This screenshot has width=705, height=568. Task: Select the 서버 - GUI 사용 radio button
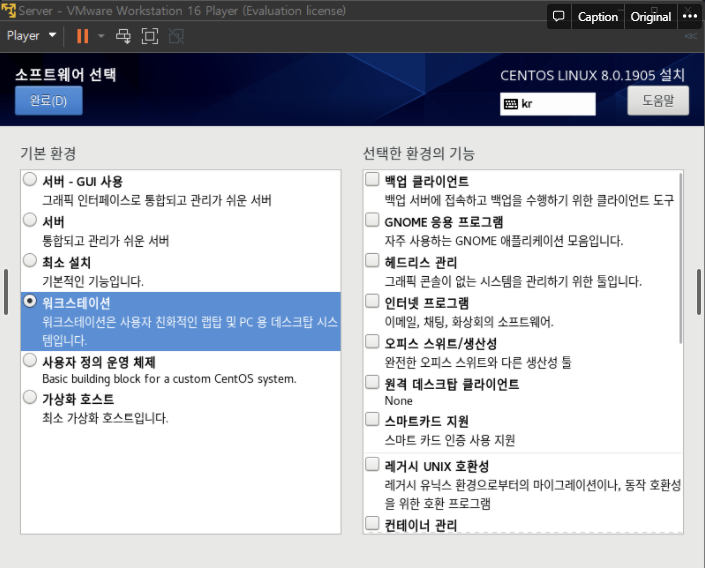click(x=30, y=179)
